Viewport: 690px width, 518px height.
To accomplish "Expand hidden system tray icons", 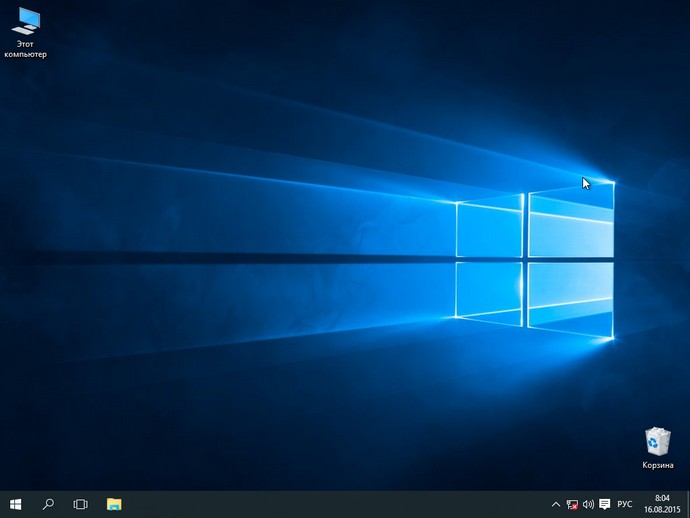I will tap(556, 504).
